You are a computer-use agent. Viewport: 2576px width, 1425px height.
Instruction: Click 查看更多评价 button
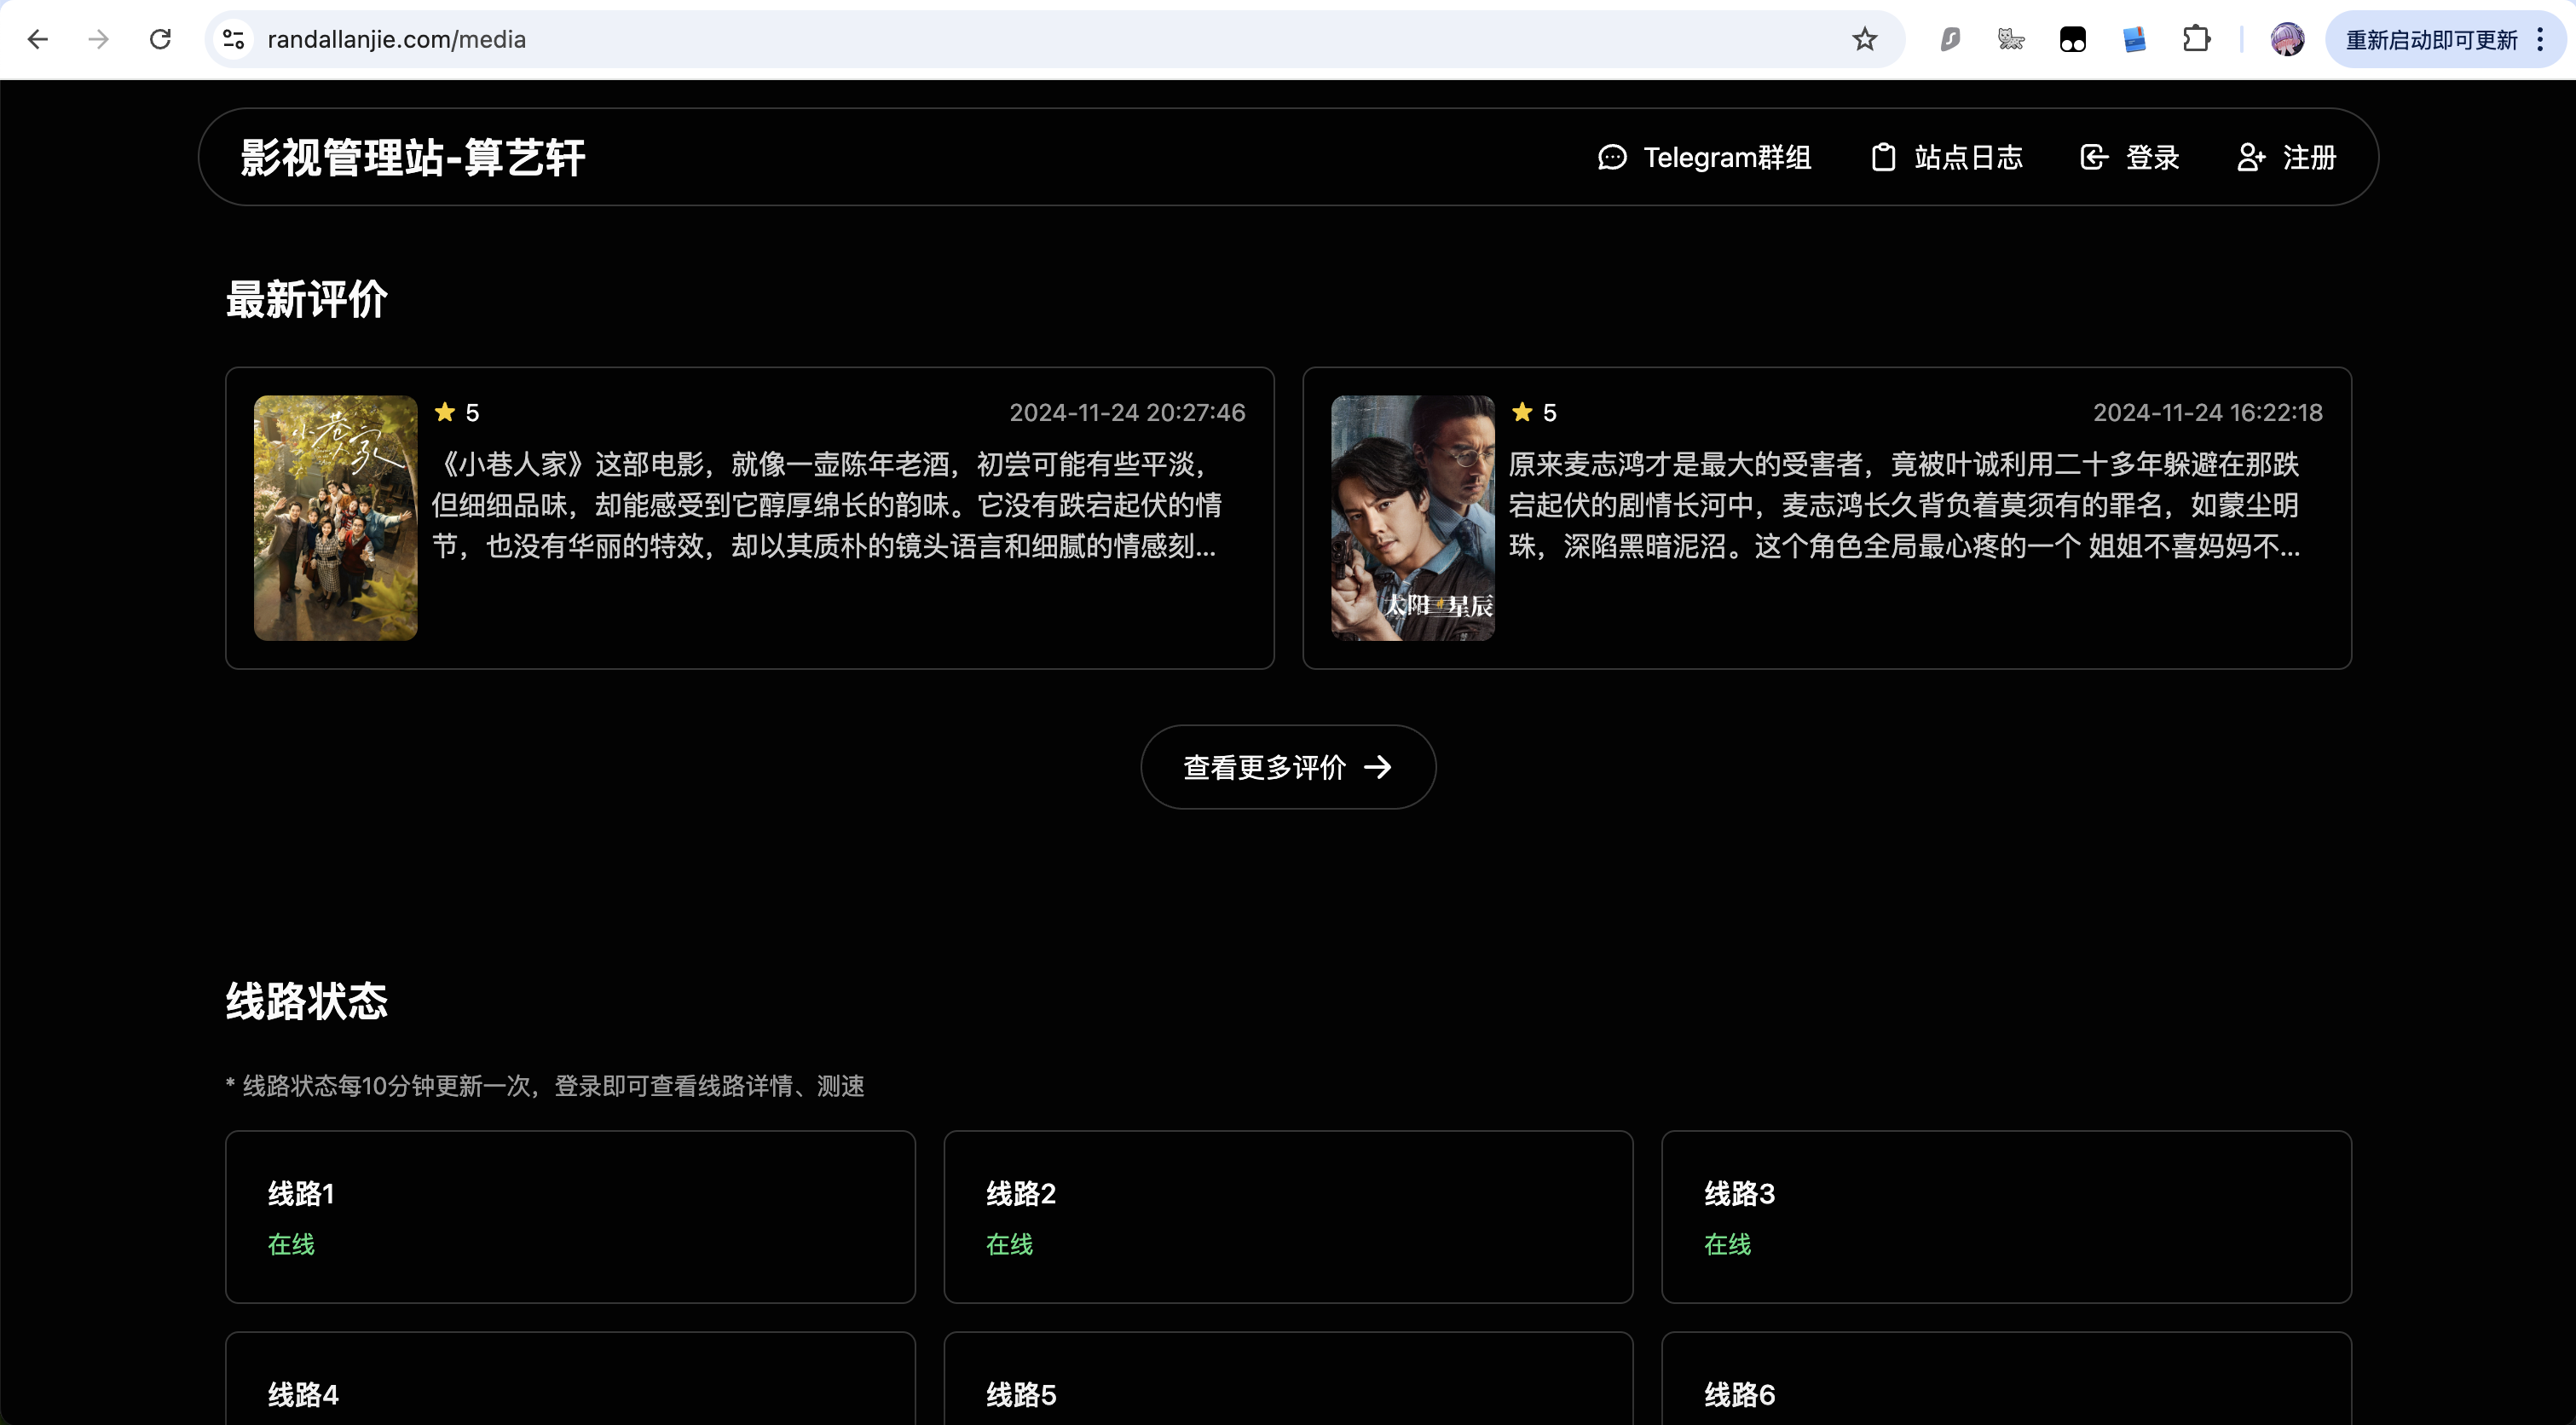click(x=1287, y=767)
